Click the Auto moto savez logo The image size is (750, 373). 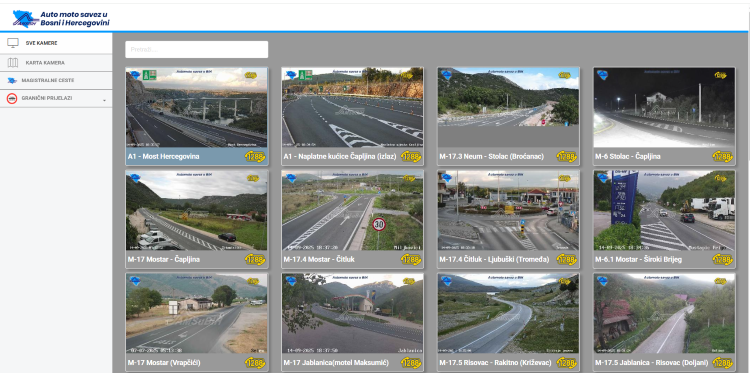click(x=61, y=18)
